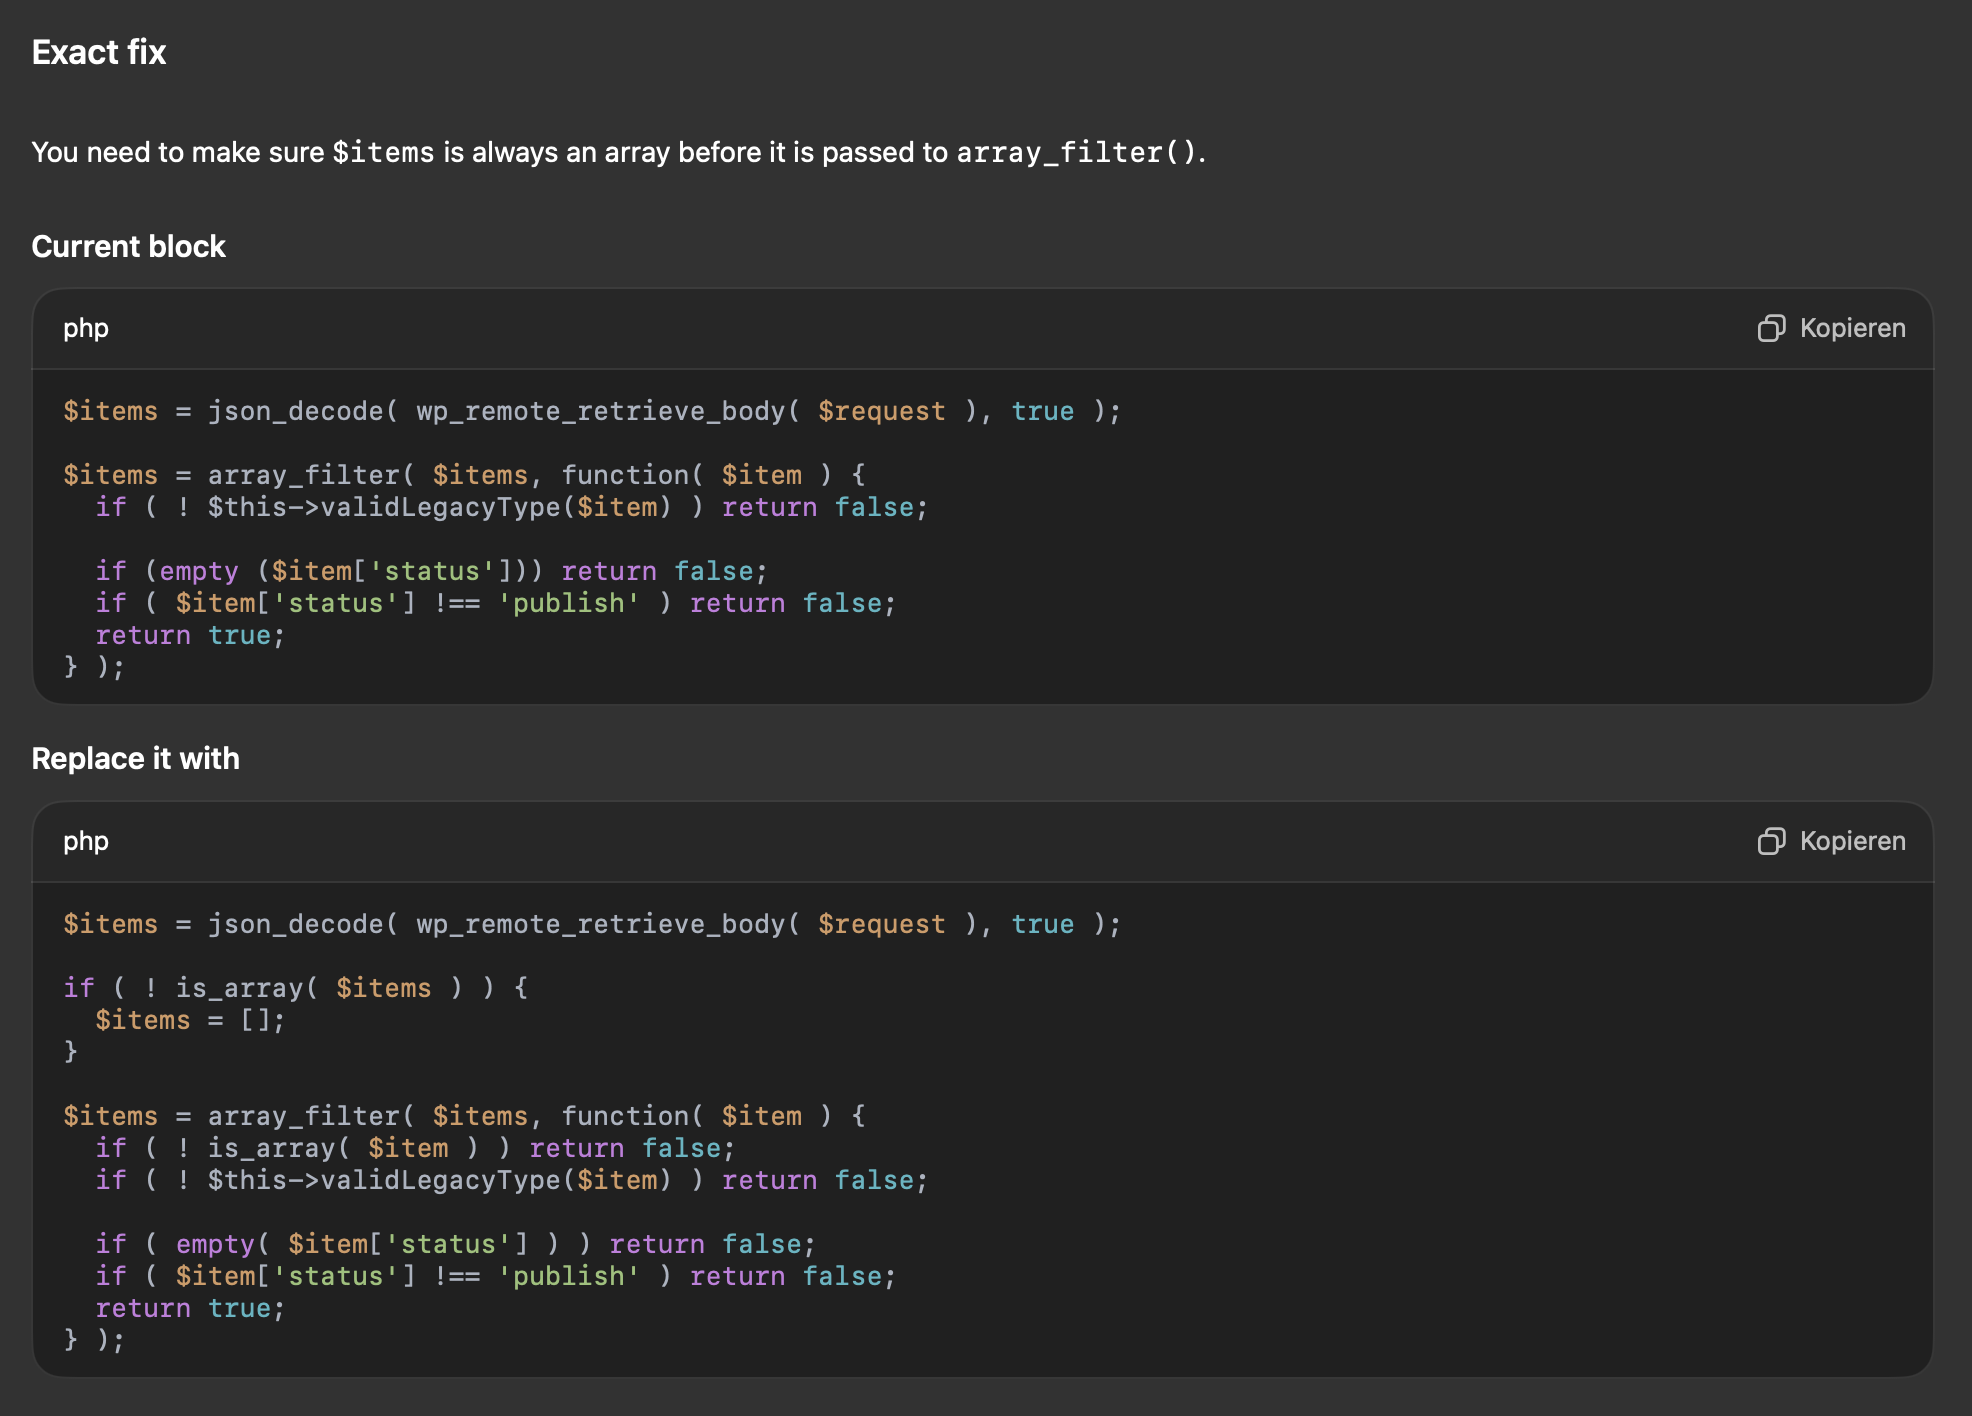Click the php language label of the second code block
The height and width of the screenshot is (1416, 1972).
[x=86, y=841]
